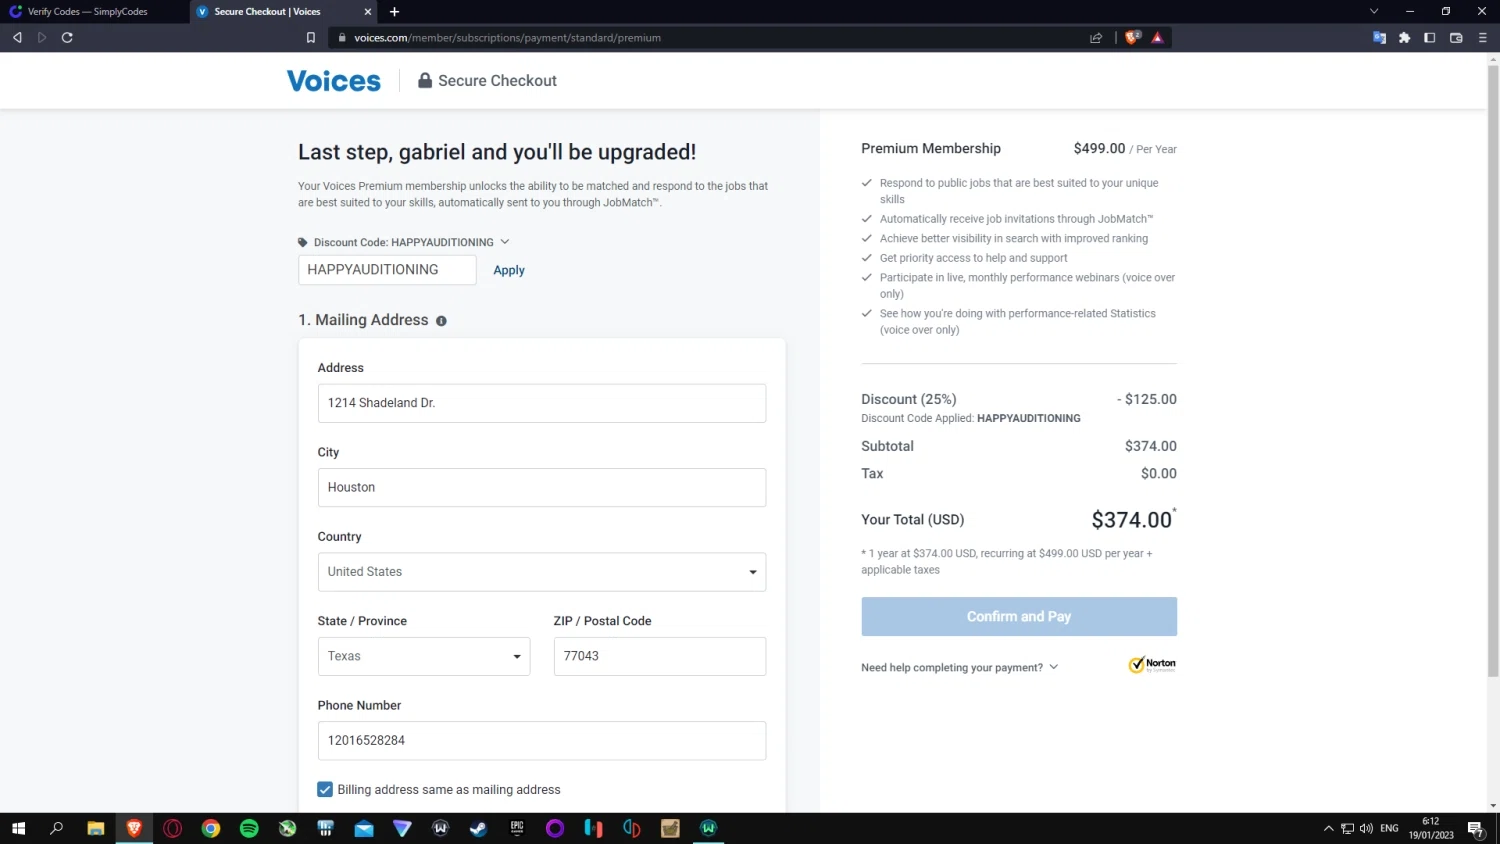This screenshot has width=1500, height=844.
Task: Open Spotify from the taskbar
Action: [x=249, y=828]
